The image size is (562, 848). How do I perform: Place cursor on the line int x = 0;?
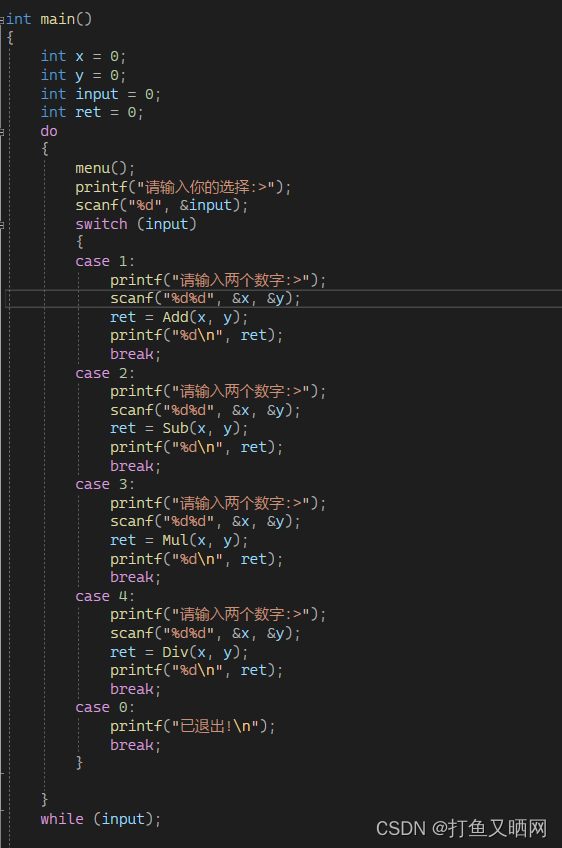pos(83,56)
